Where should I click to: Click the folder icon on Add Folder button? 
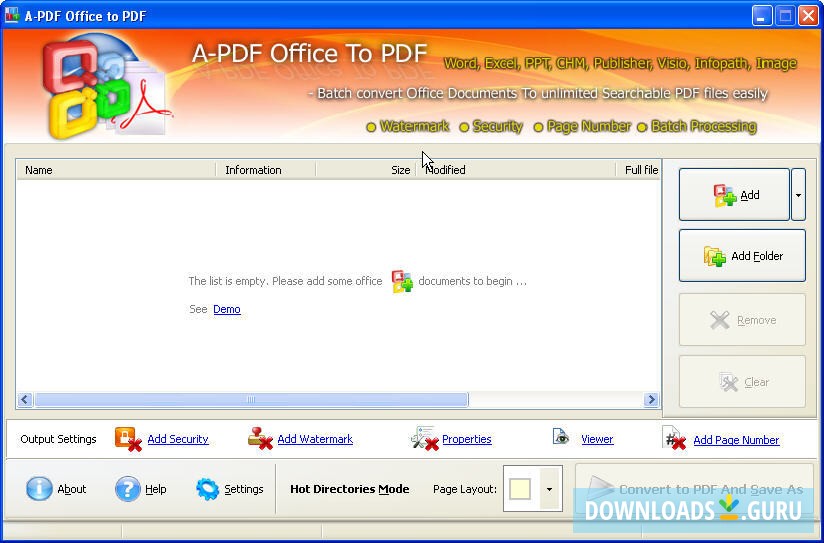click(x=715, y=256)
